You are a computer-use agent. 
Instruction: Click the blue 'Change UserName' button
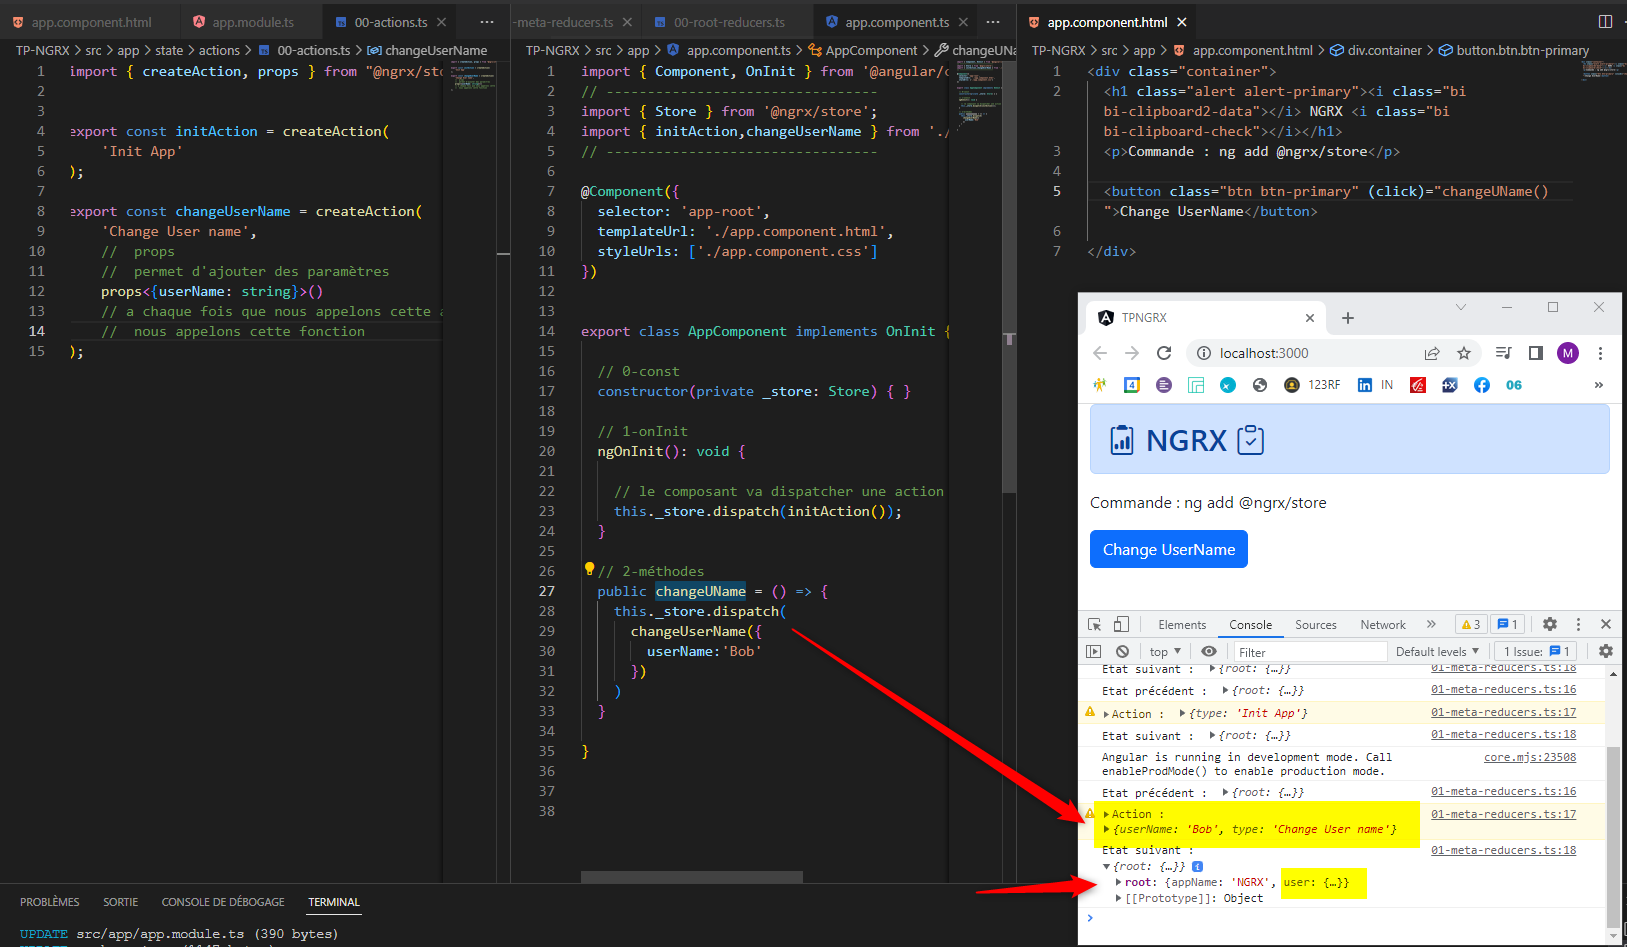pyautogui.click(x=1168, y=549)
